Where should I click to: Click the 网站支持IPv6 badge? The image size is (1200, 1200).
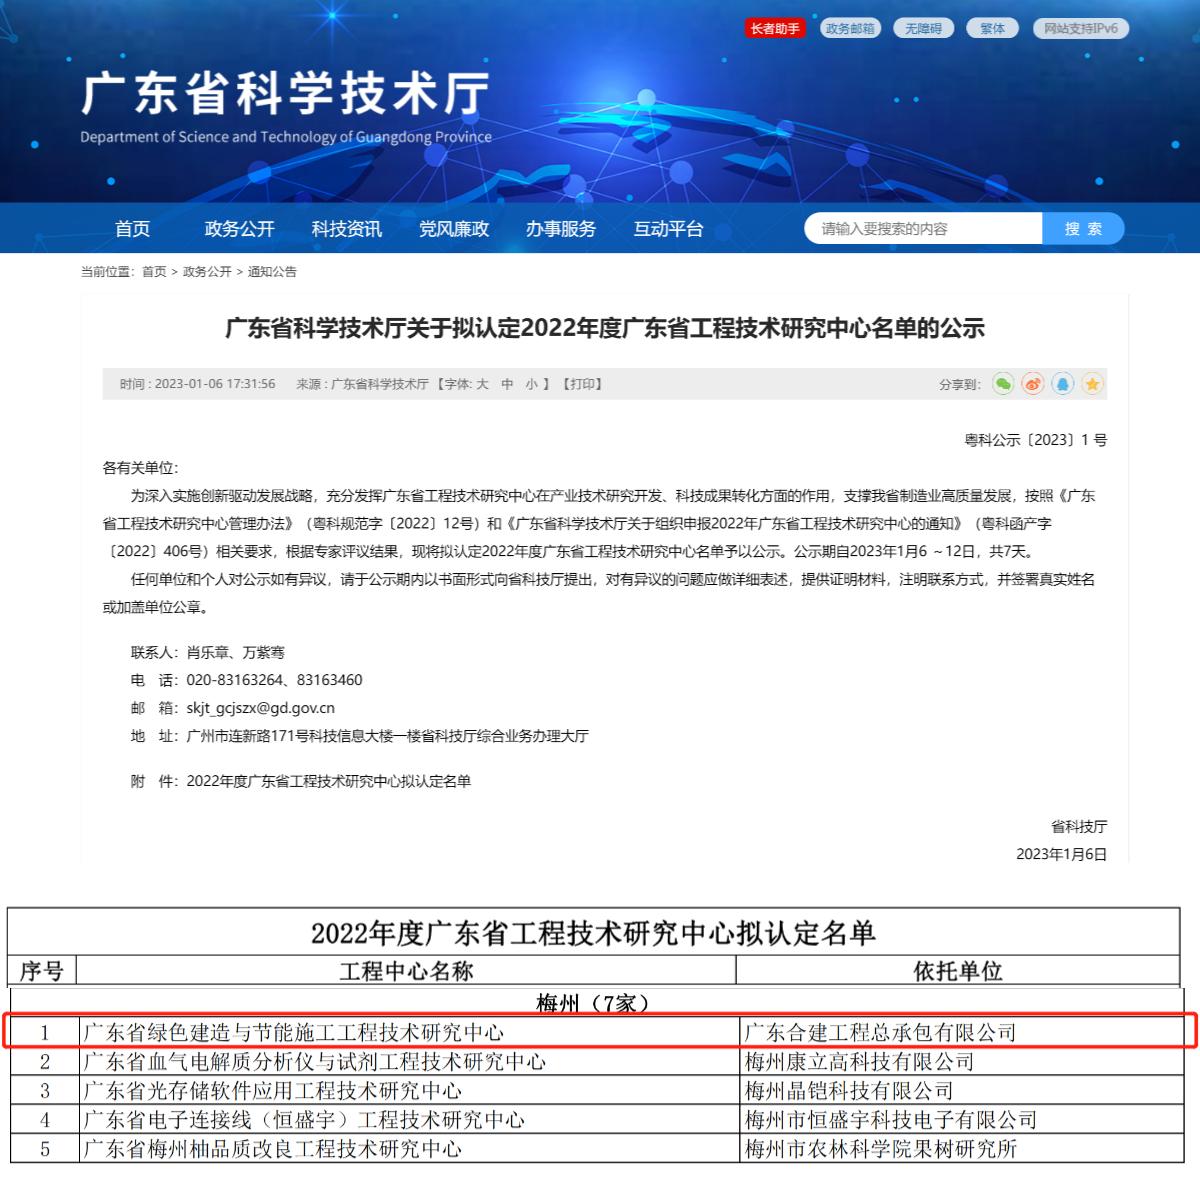(1080, 28)
